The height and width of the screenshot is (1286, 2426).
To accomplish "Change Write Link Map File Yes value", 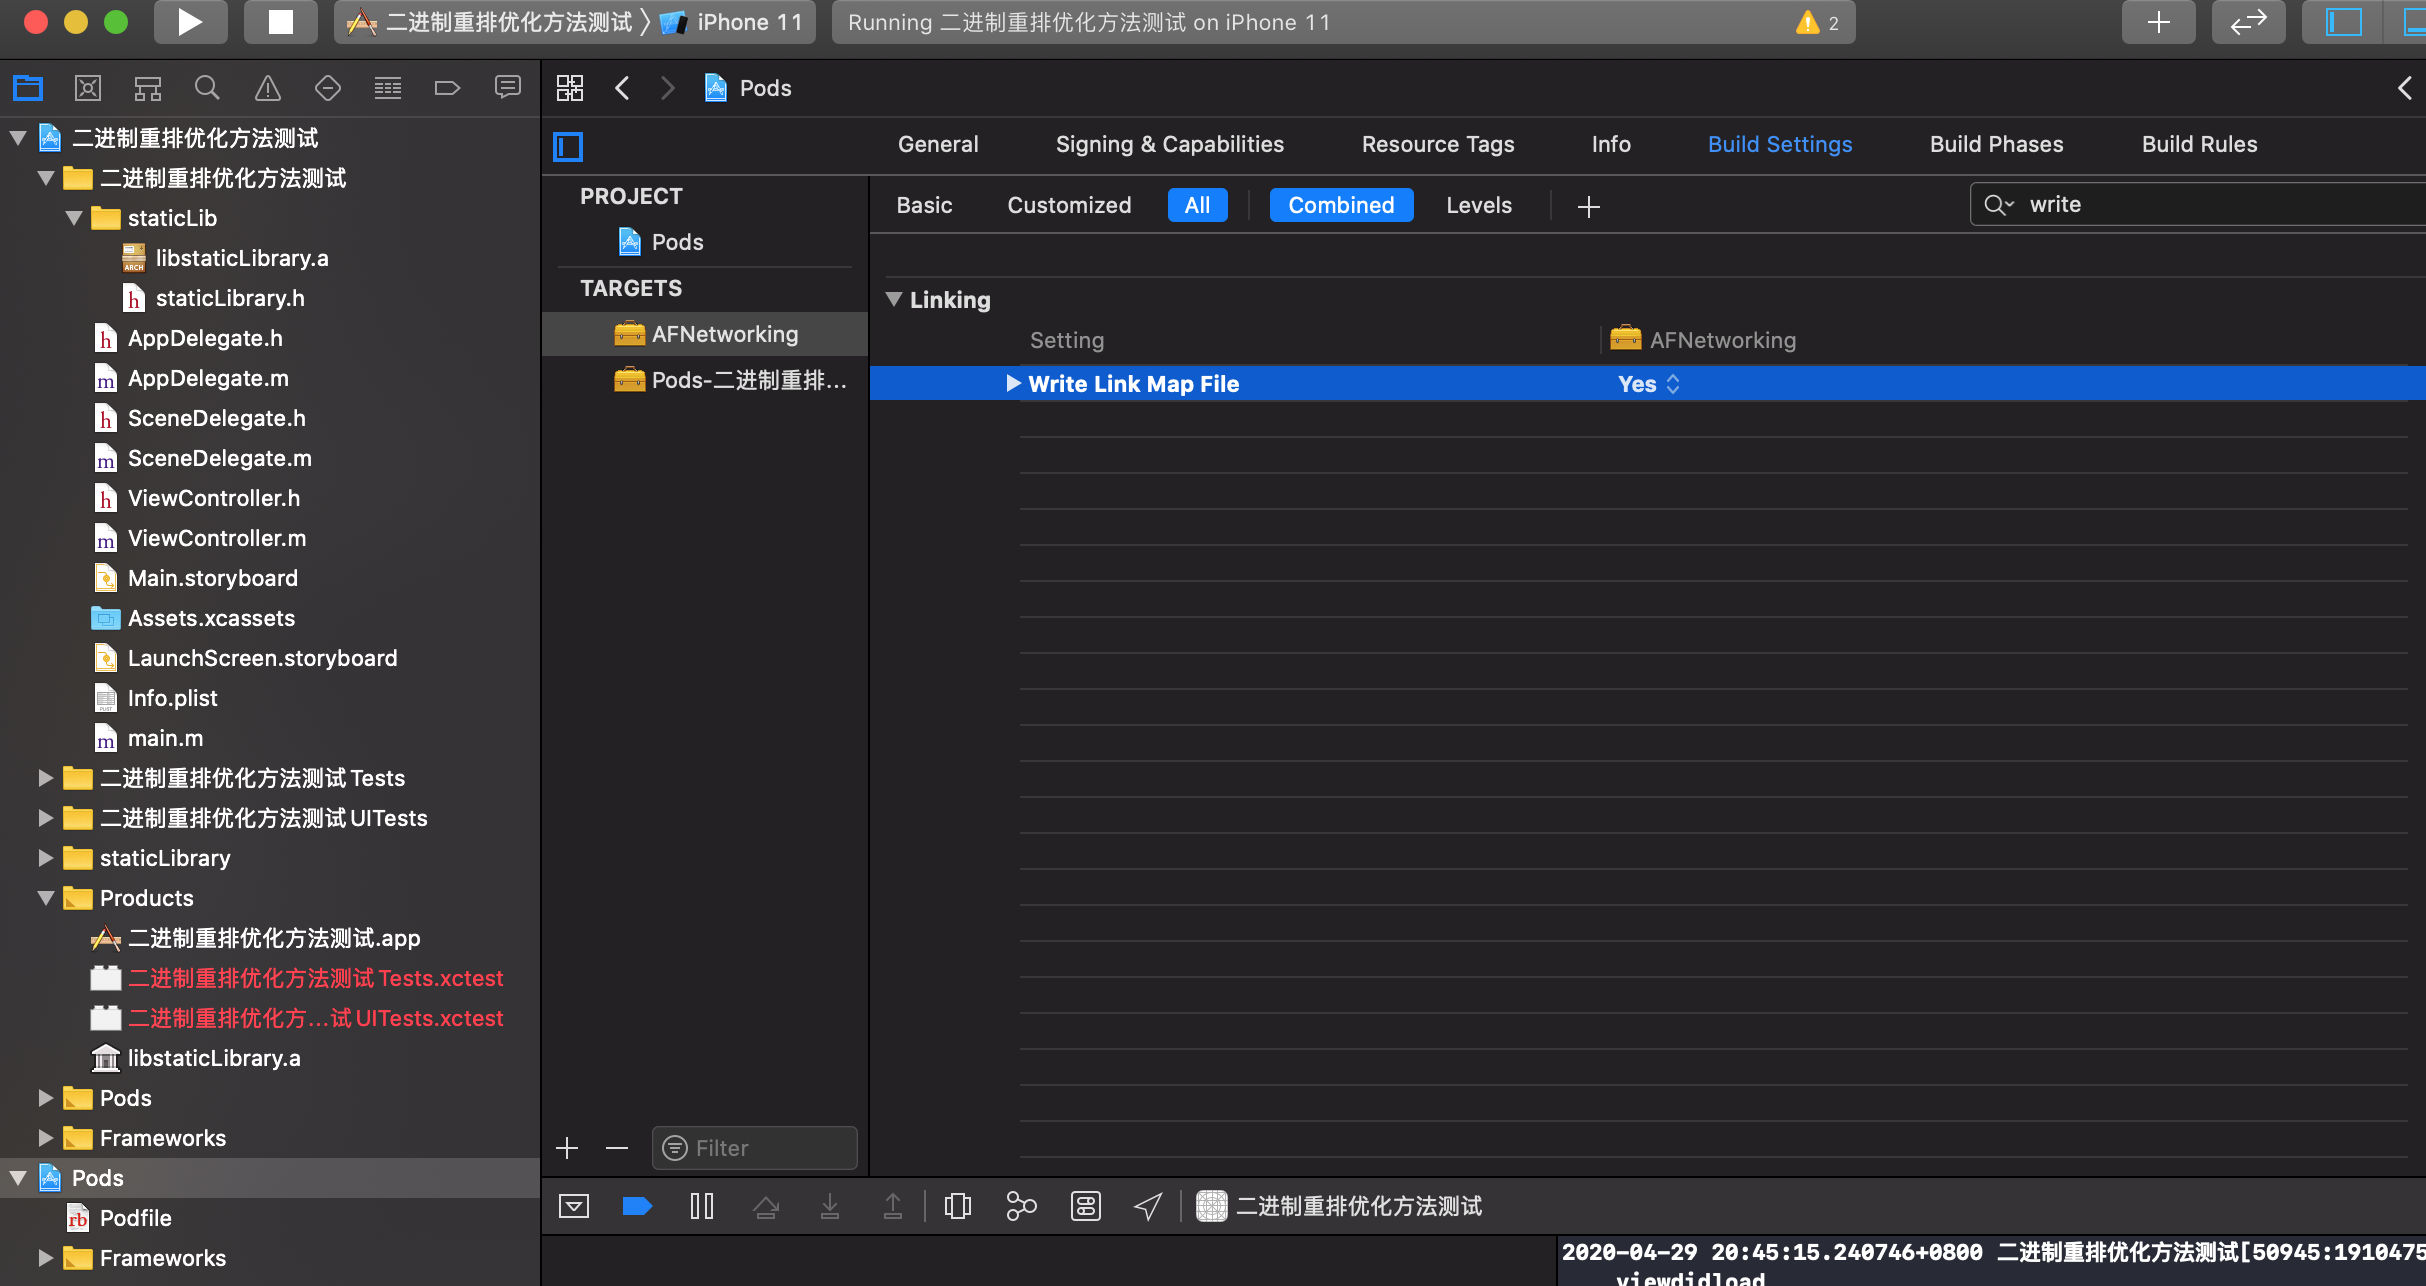I will [1649, 384].
